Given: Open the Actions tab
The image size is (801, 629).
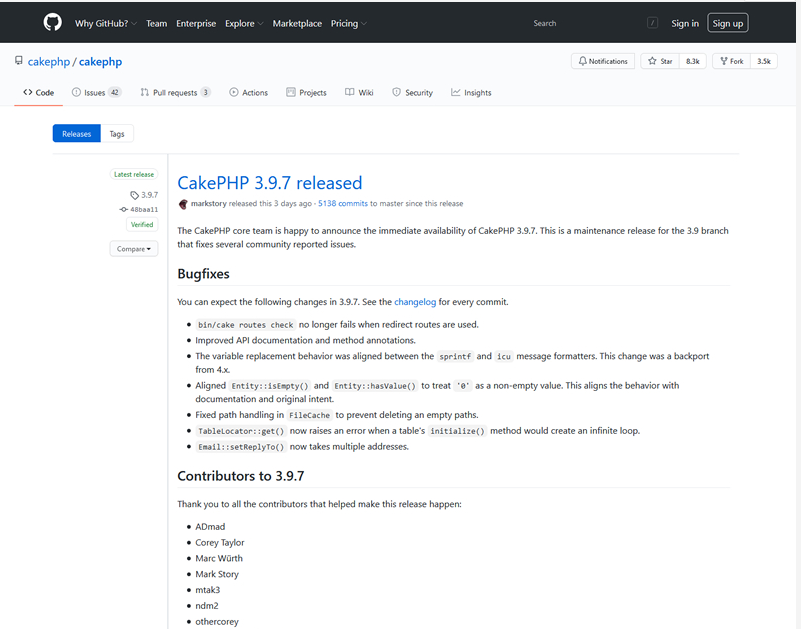Looking at the screenshot, I should coord(249,92).
